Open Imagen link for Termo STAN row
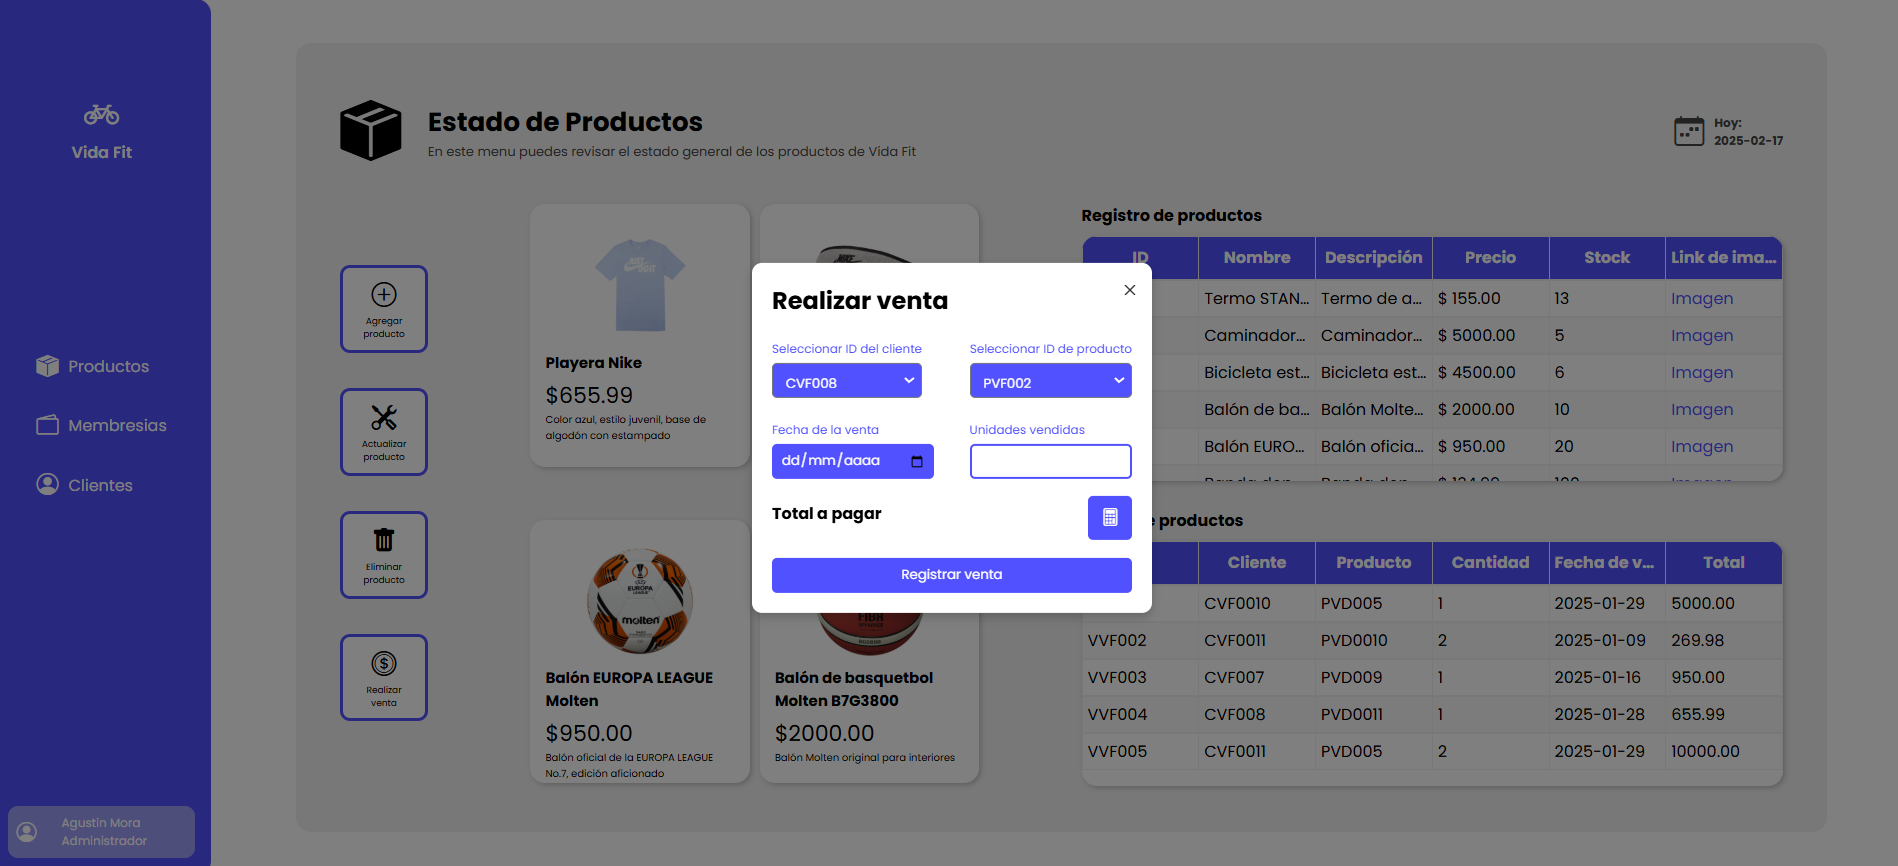 1702,298
